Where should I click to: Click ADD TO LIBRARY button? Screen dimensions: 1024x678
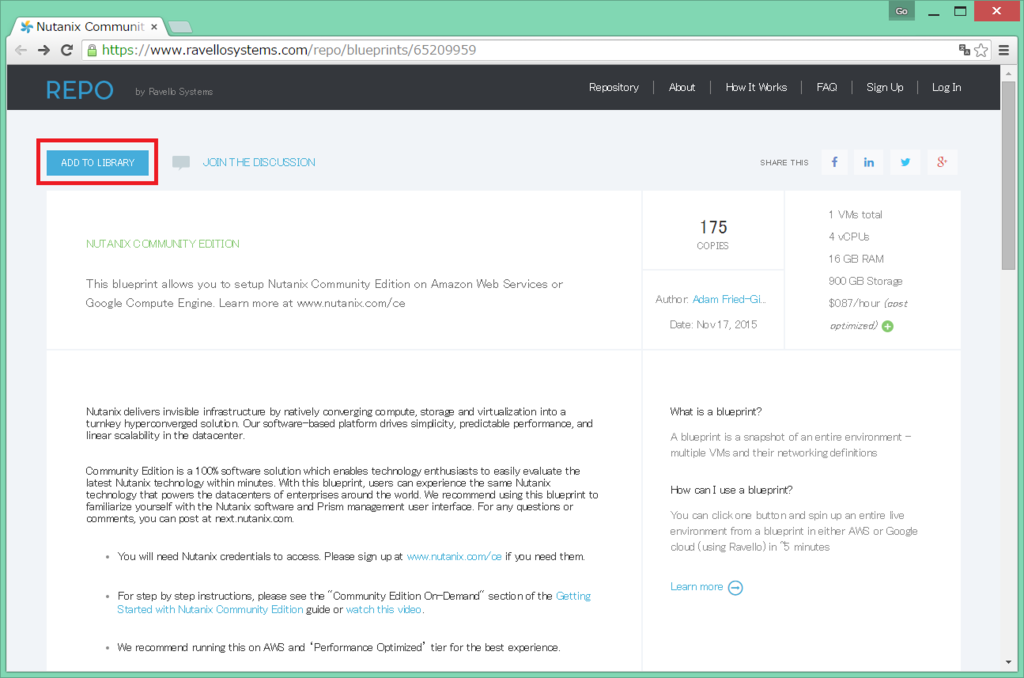click(97, 162)
